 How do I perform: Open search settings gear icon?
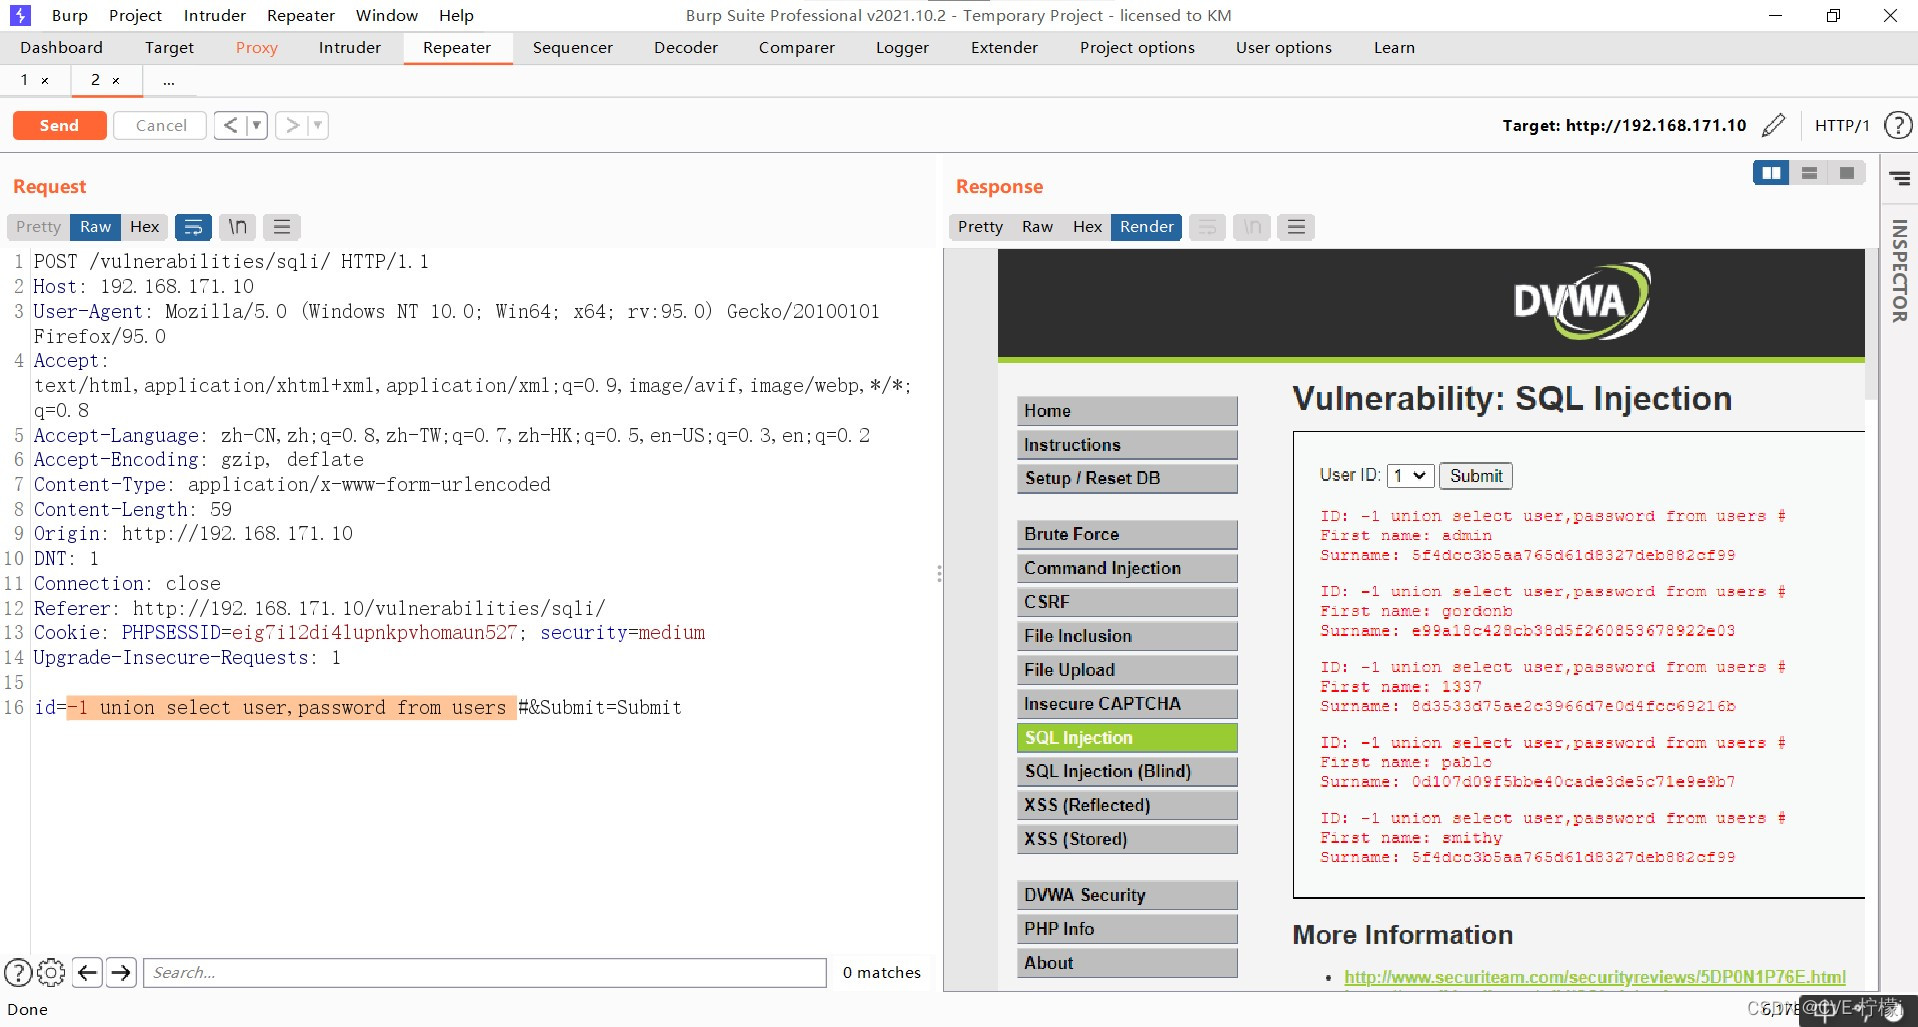51,972
